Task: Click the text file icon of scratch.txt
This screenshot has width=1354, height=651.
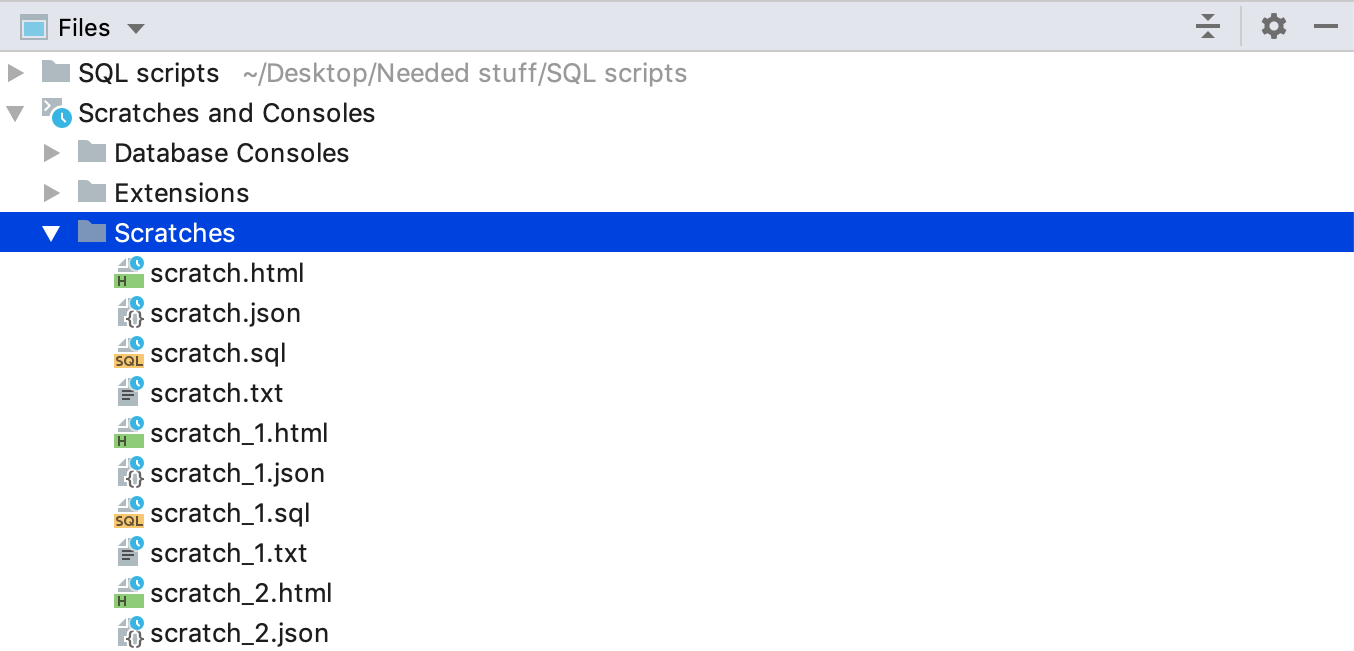Action: click(129, 393)
